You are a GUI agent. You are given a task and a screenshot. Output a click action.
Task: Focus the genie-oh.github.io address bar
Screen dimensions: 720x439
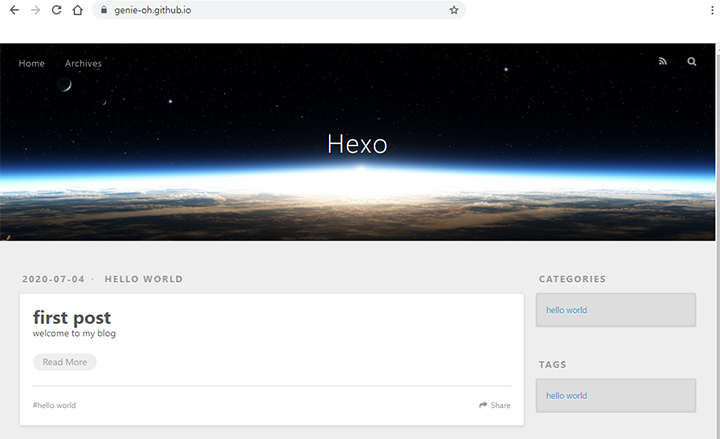pyautogui.click(x=279, y=10)
